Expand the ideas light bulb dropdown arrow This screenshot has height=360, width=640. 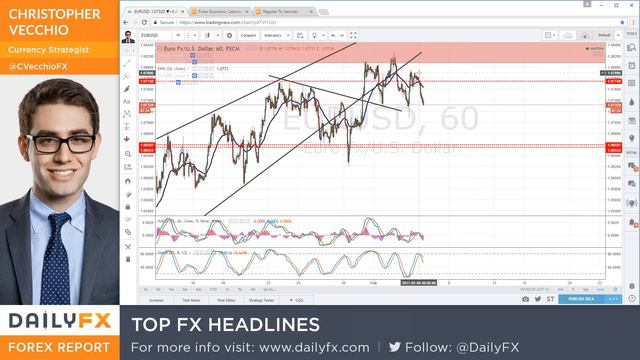click(323, 36)
